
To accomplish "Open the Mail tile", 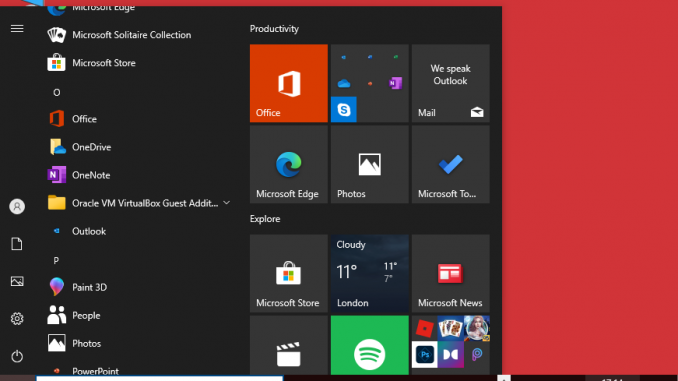I will tap(451, 83).
